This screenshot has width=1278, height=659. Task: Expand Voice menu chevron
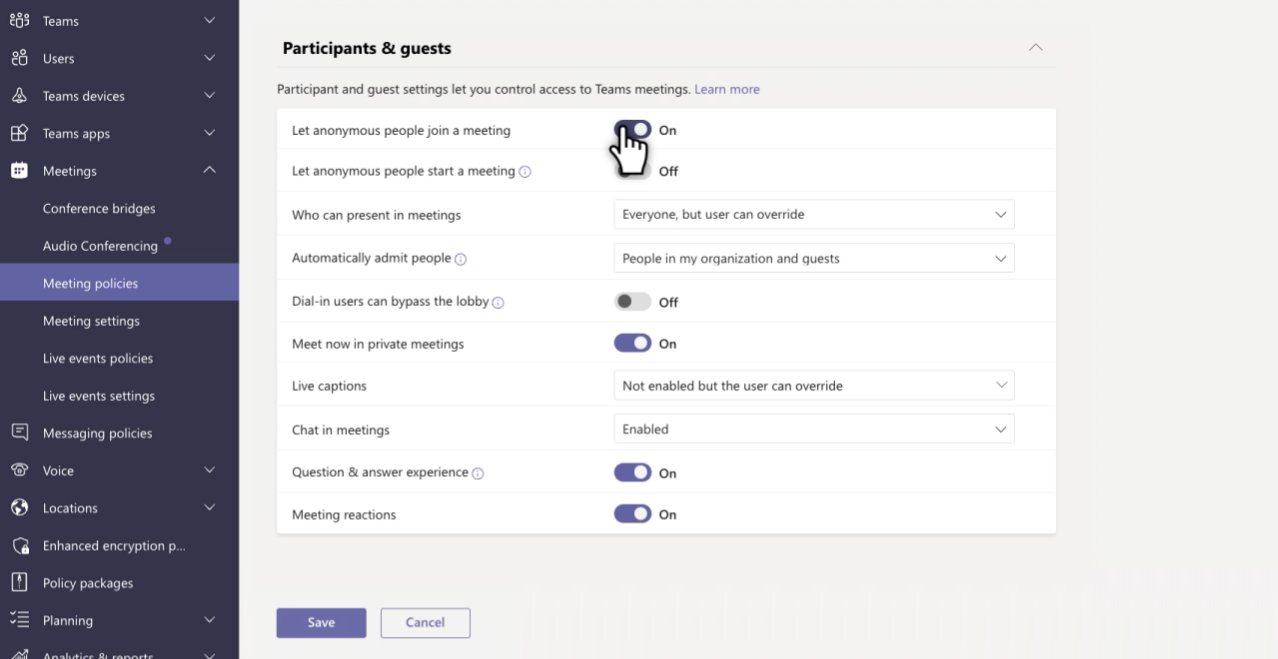(209, 470)
